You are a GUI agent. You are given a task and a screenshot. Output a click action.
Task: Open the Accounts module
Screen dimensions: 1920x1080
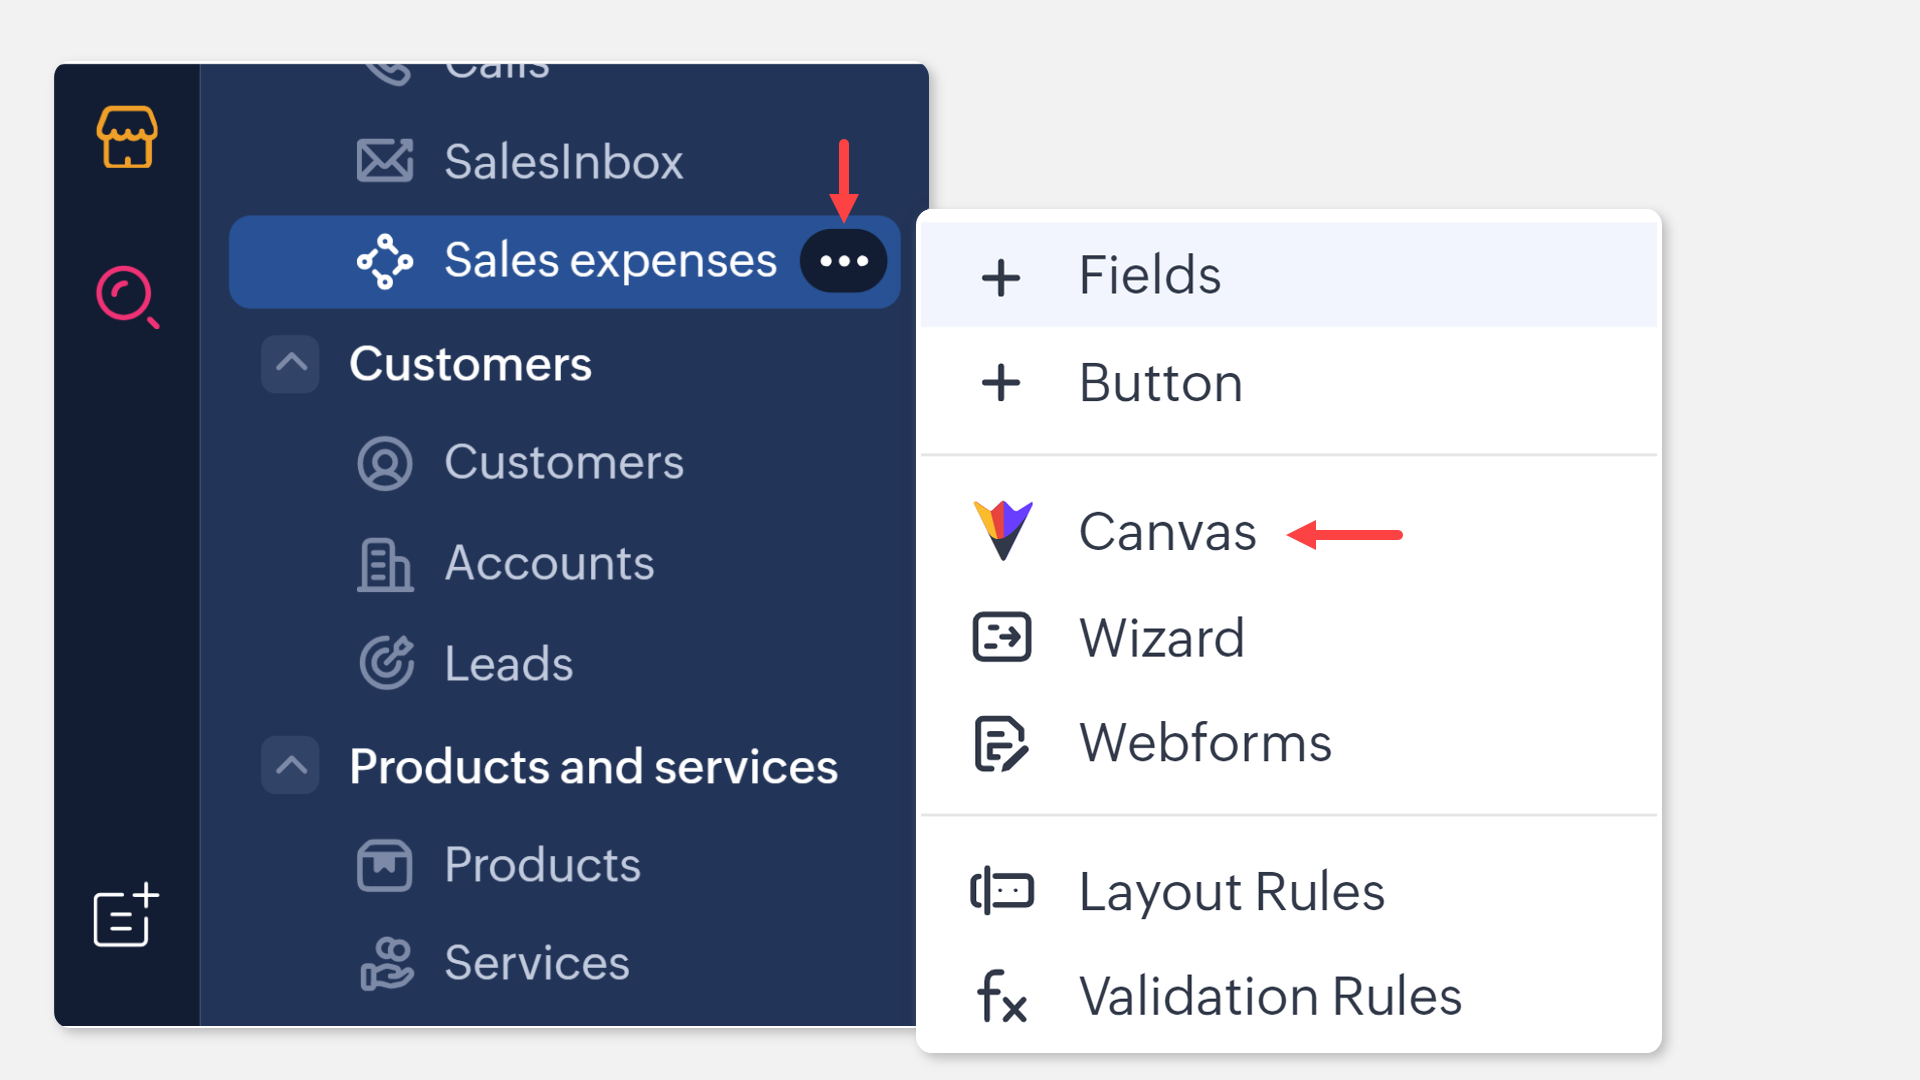pyautogui.click(x=549, y=563)
